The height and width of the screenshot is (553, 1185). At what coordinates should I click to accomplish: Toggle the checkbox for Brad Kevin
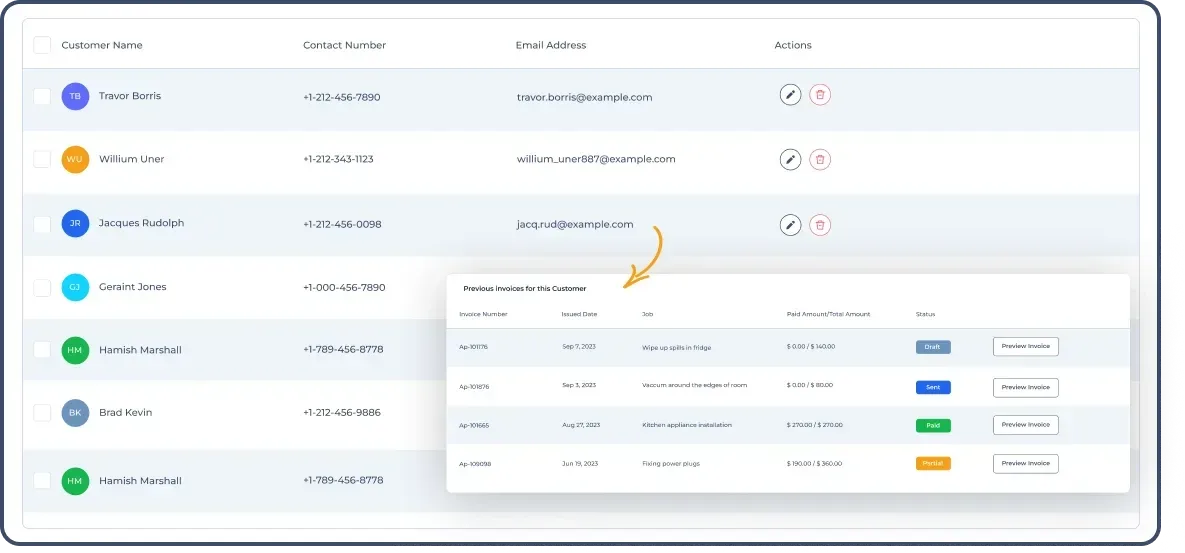pyautogui.click(x=42, y=413)
